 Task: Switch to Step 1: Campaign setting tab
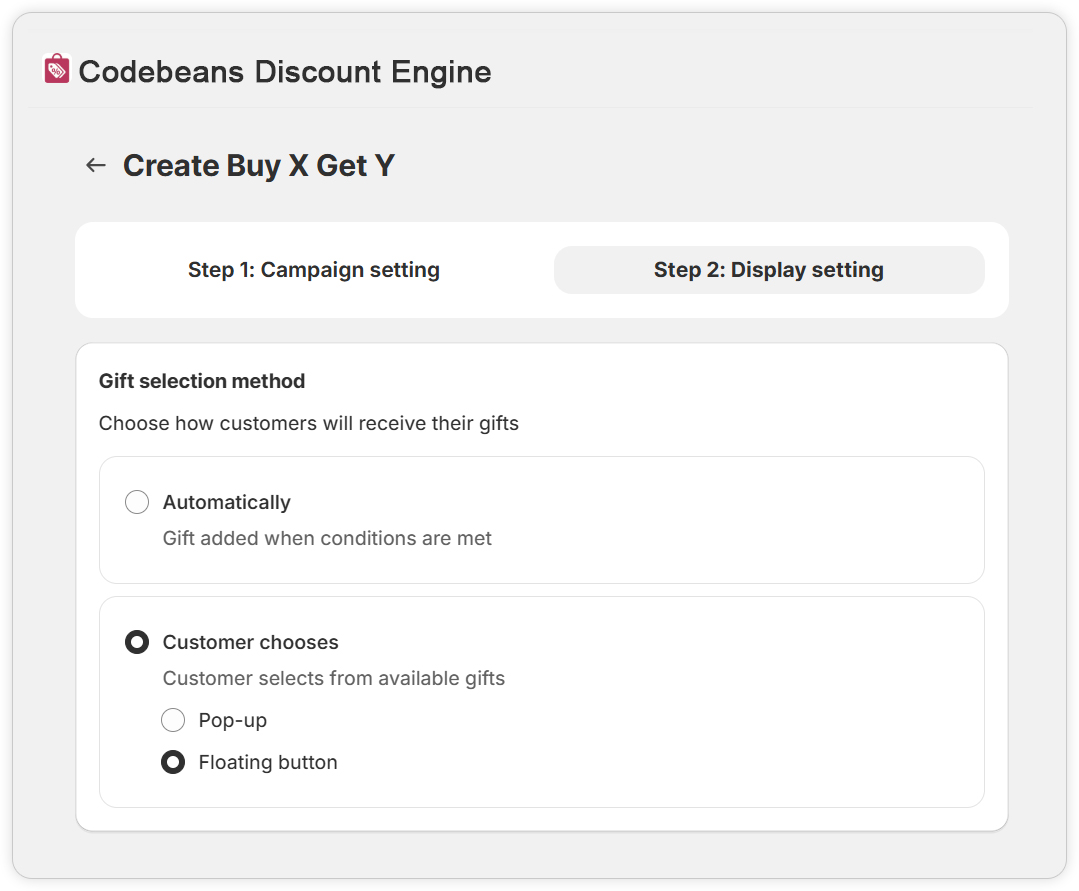point(314,270)
